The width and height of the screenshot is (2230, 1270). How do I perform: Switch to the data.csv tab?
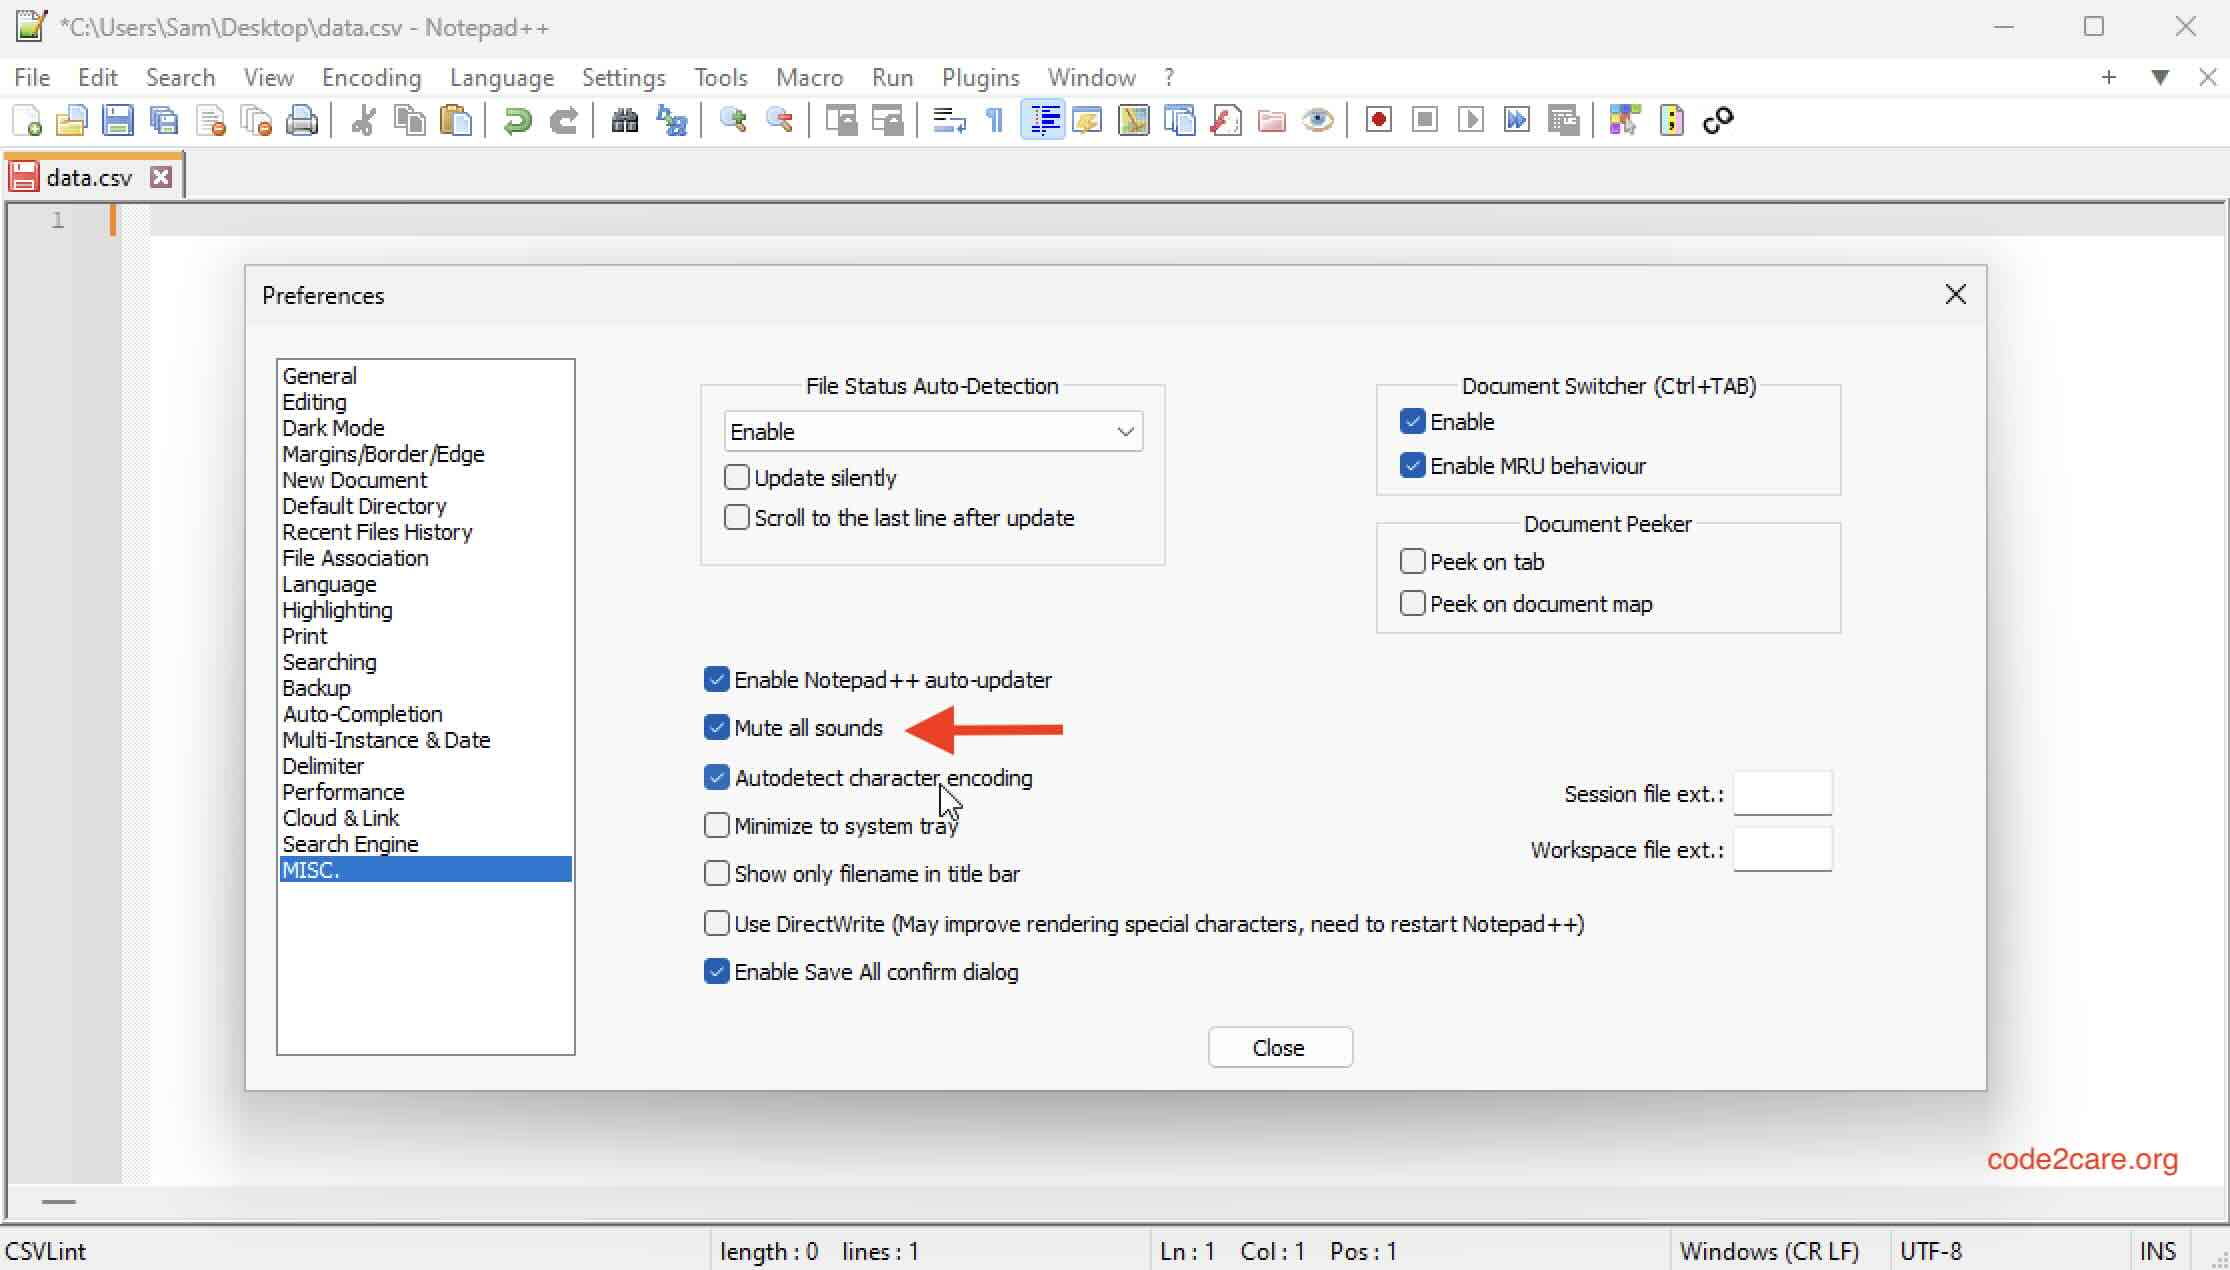[90, 176]
